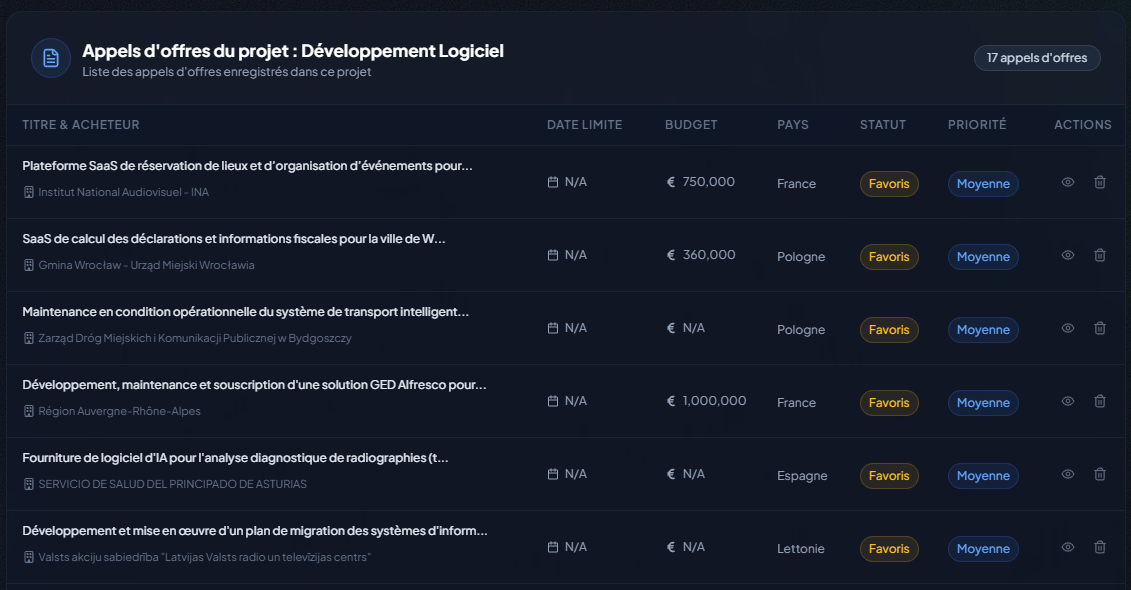Sort by the Budget column header
Viewport: 1131px width, 590px height.
[691, 125]
